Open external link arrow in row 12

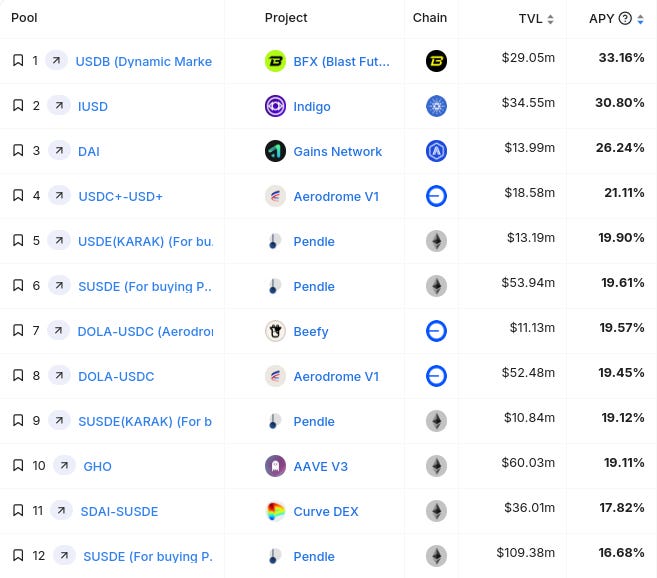(x=64, y=555)
